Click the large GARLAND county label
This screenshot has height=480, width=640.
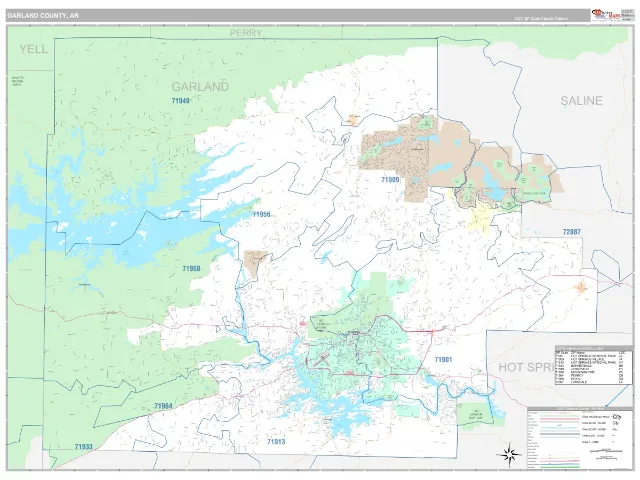click(200, 87)
